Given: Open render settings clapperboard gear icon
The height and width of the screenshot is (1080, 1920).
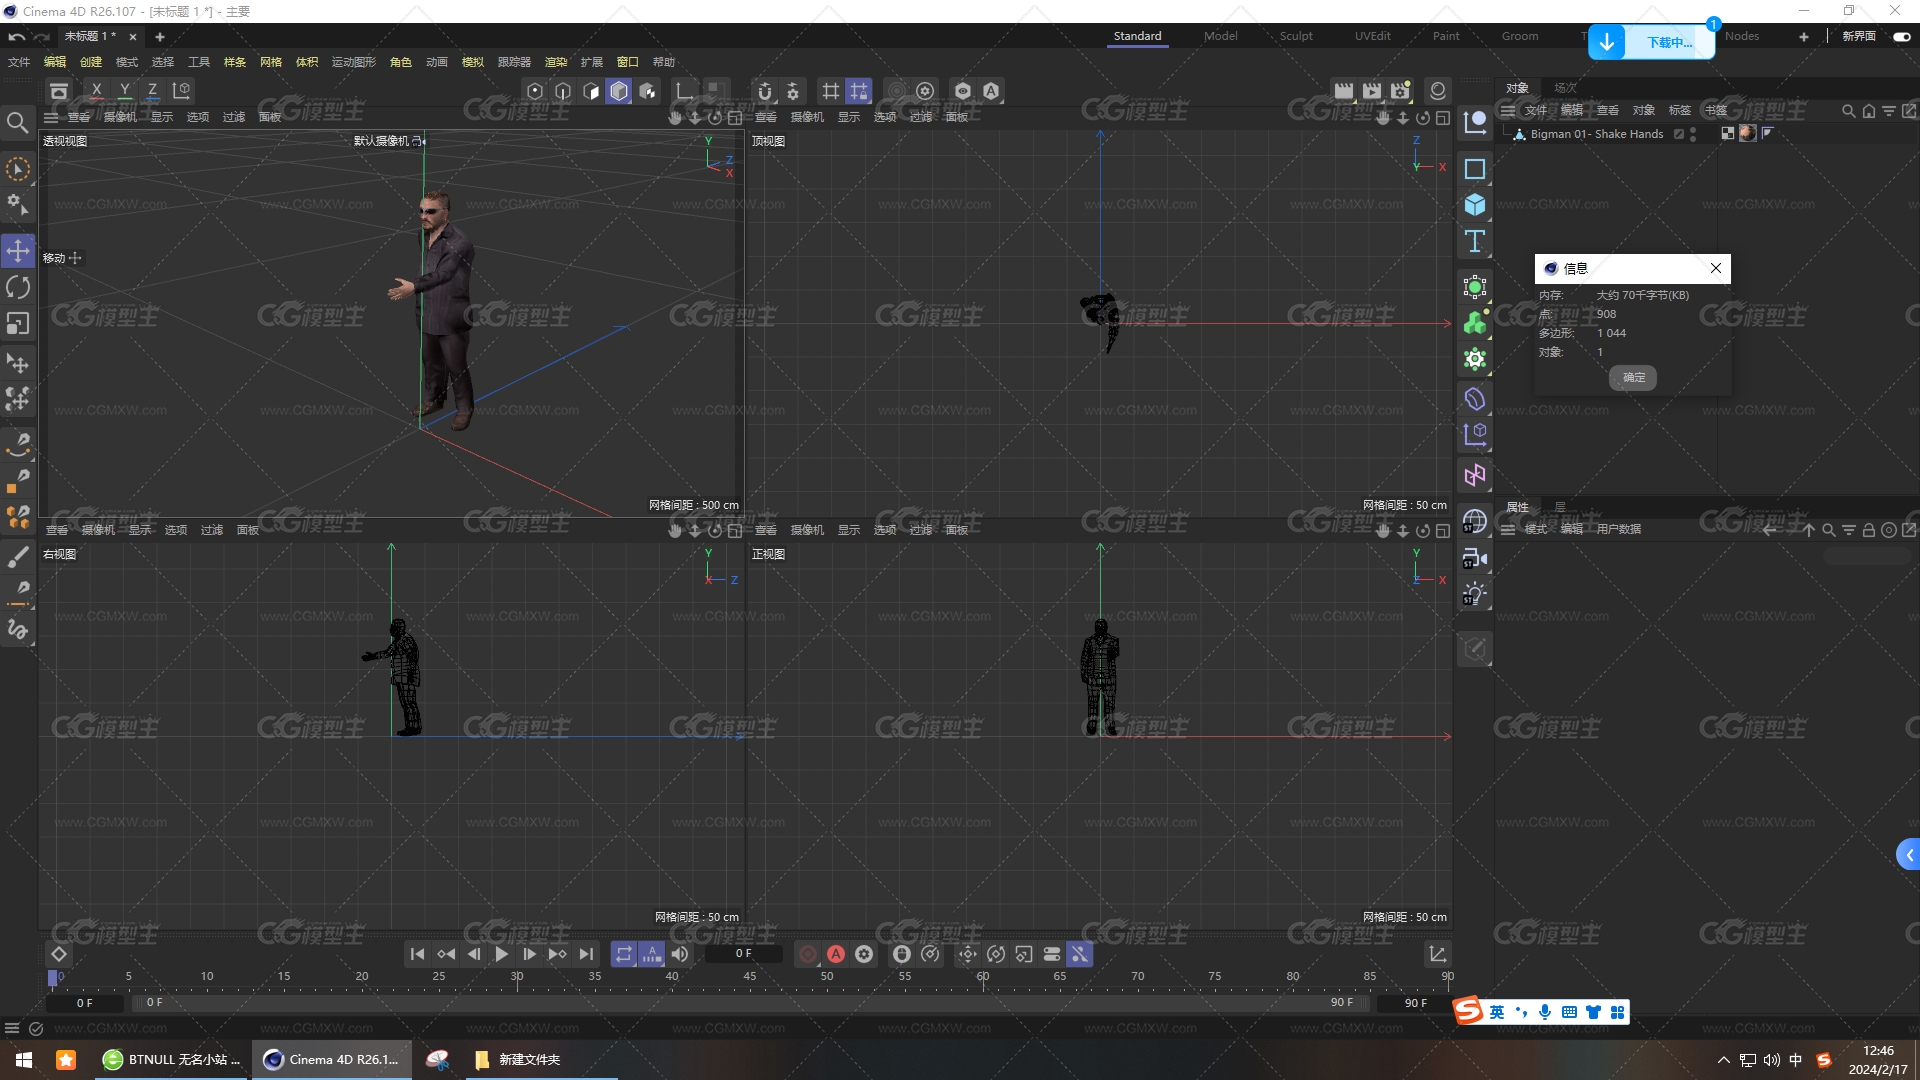Looking at the screenshot, I should (1400, 91).
